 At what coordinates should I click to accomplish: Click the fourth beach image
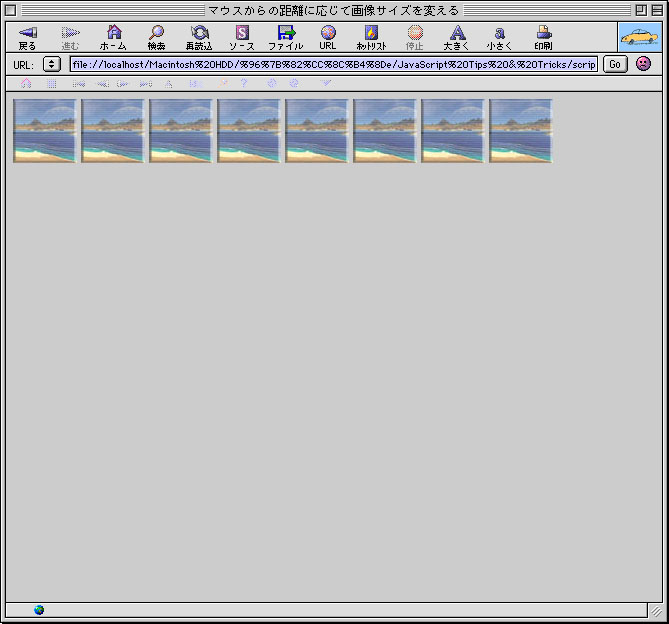tap(249, 131)
